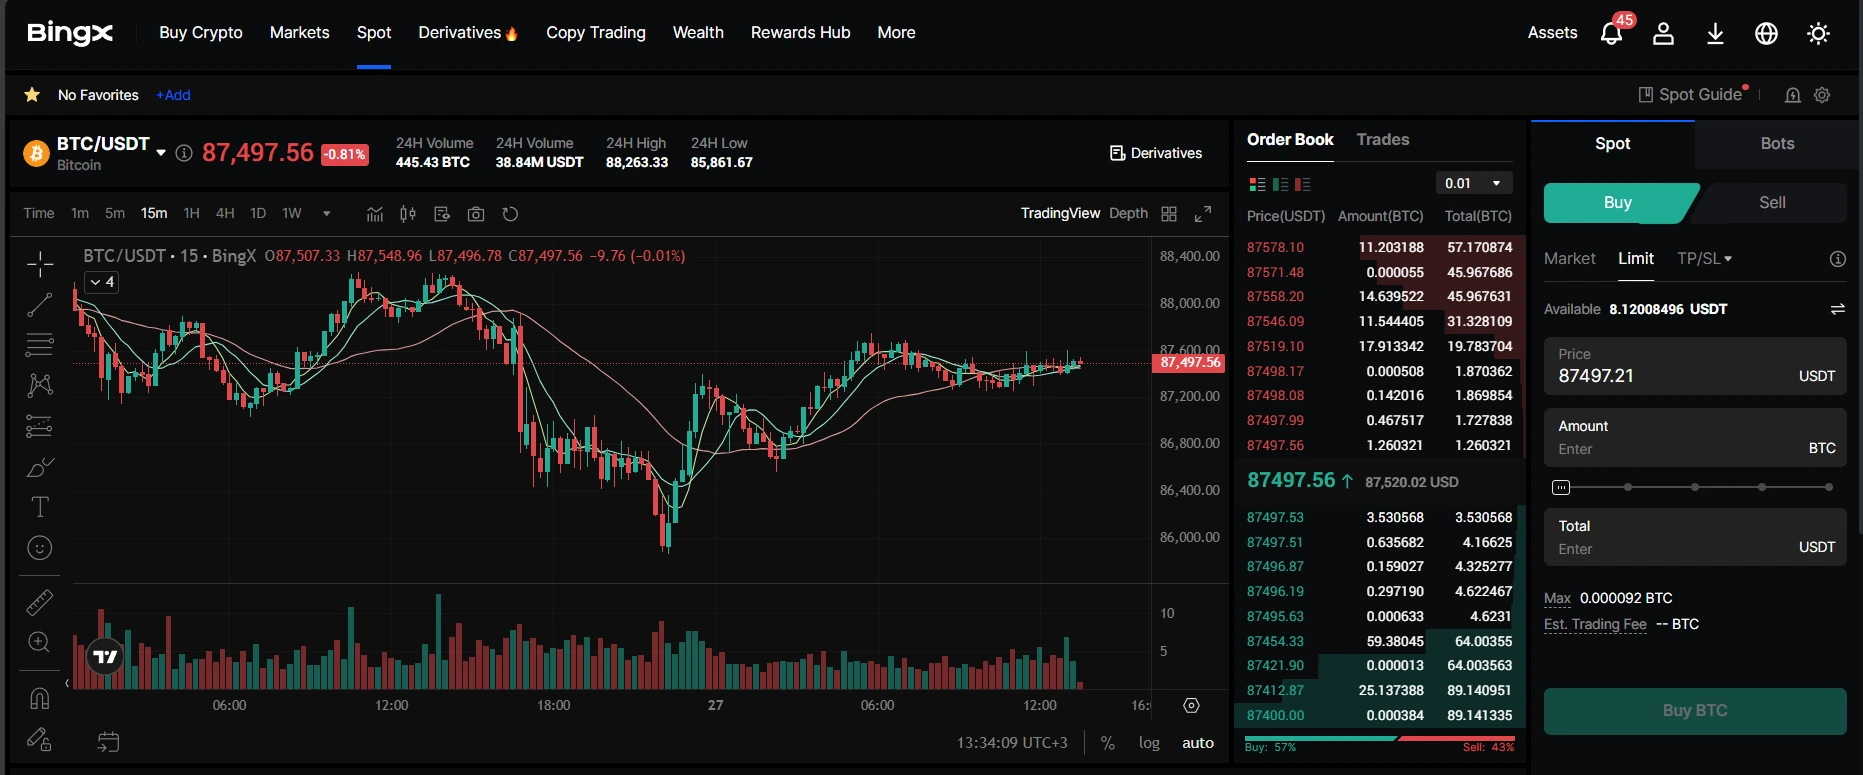The image size is (1863, 775).
Task: Open chart display settings icon
Action: pyautogui.click(x=442, y=214)
